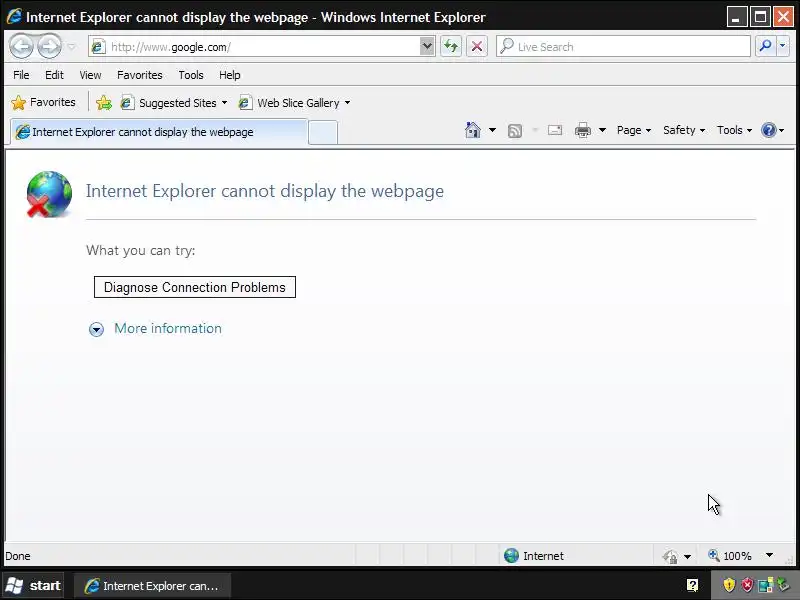Print the page with the printer icon
Screen dimensions: 800x600
(x=583, y=130)
